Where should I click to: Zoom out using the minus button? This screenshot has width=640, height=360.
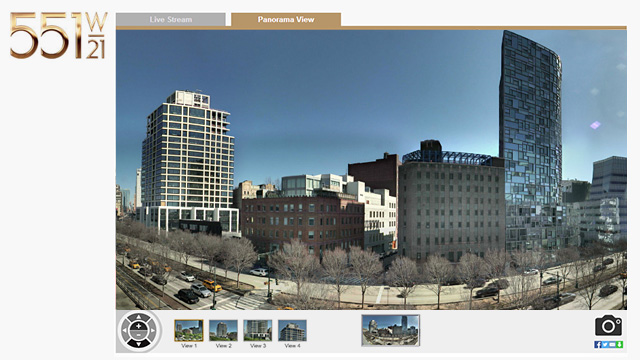tap(139, 336)
